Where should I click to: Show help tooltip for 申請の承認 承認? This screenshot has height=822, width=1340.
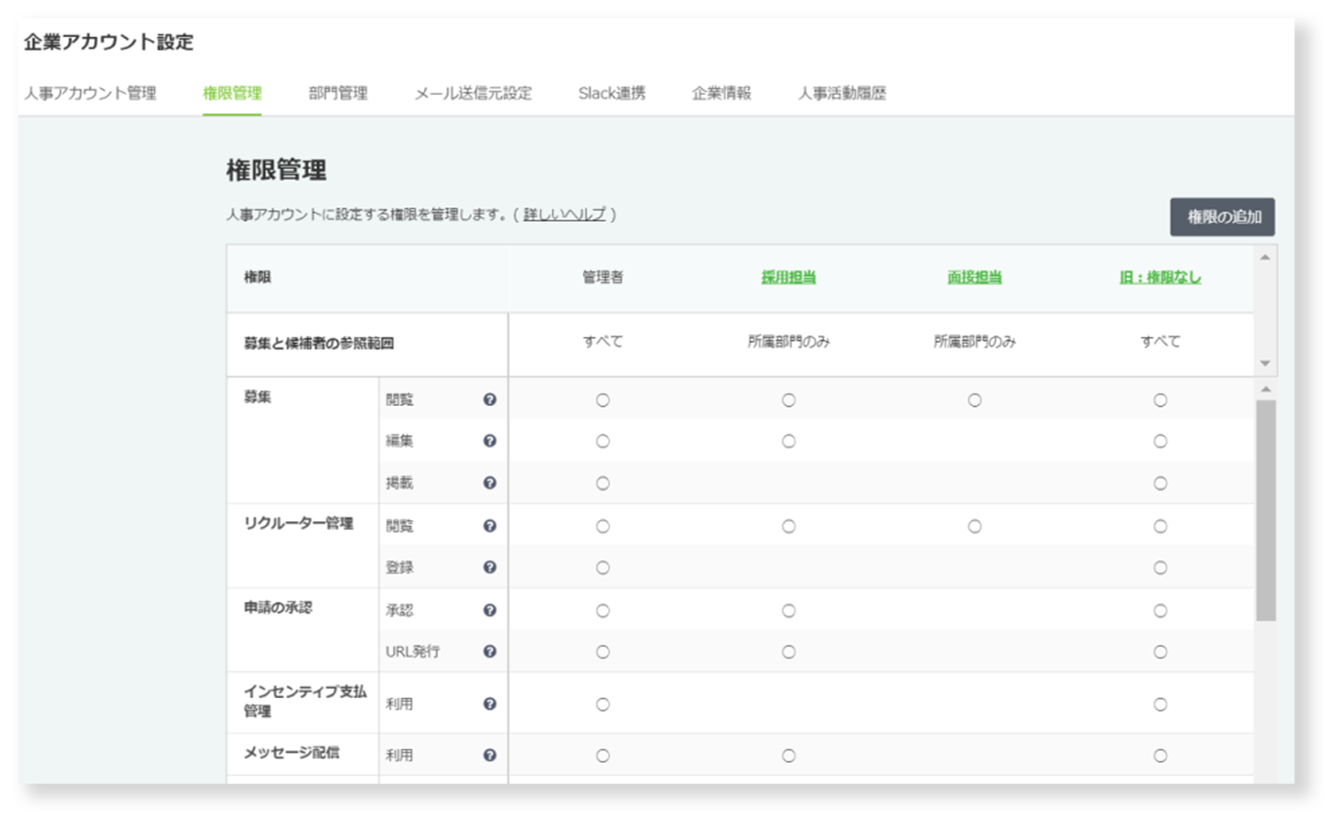[490, 610]
